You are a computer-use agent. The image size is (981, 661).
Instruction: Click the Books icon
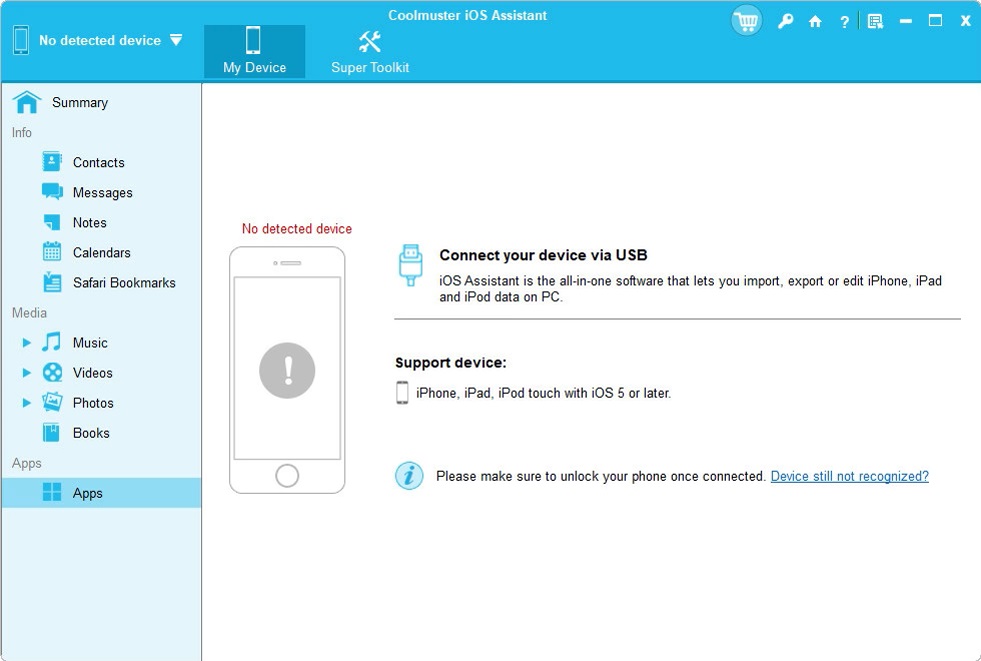coord(51,432)
